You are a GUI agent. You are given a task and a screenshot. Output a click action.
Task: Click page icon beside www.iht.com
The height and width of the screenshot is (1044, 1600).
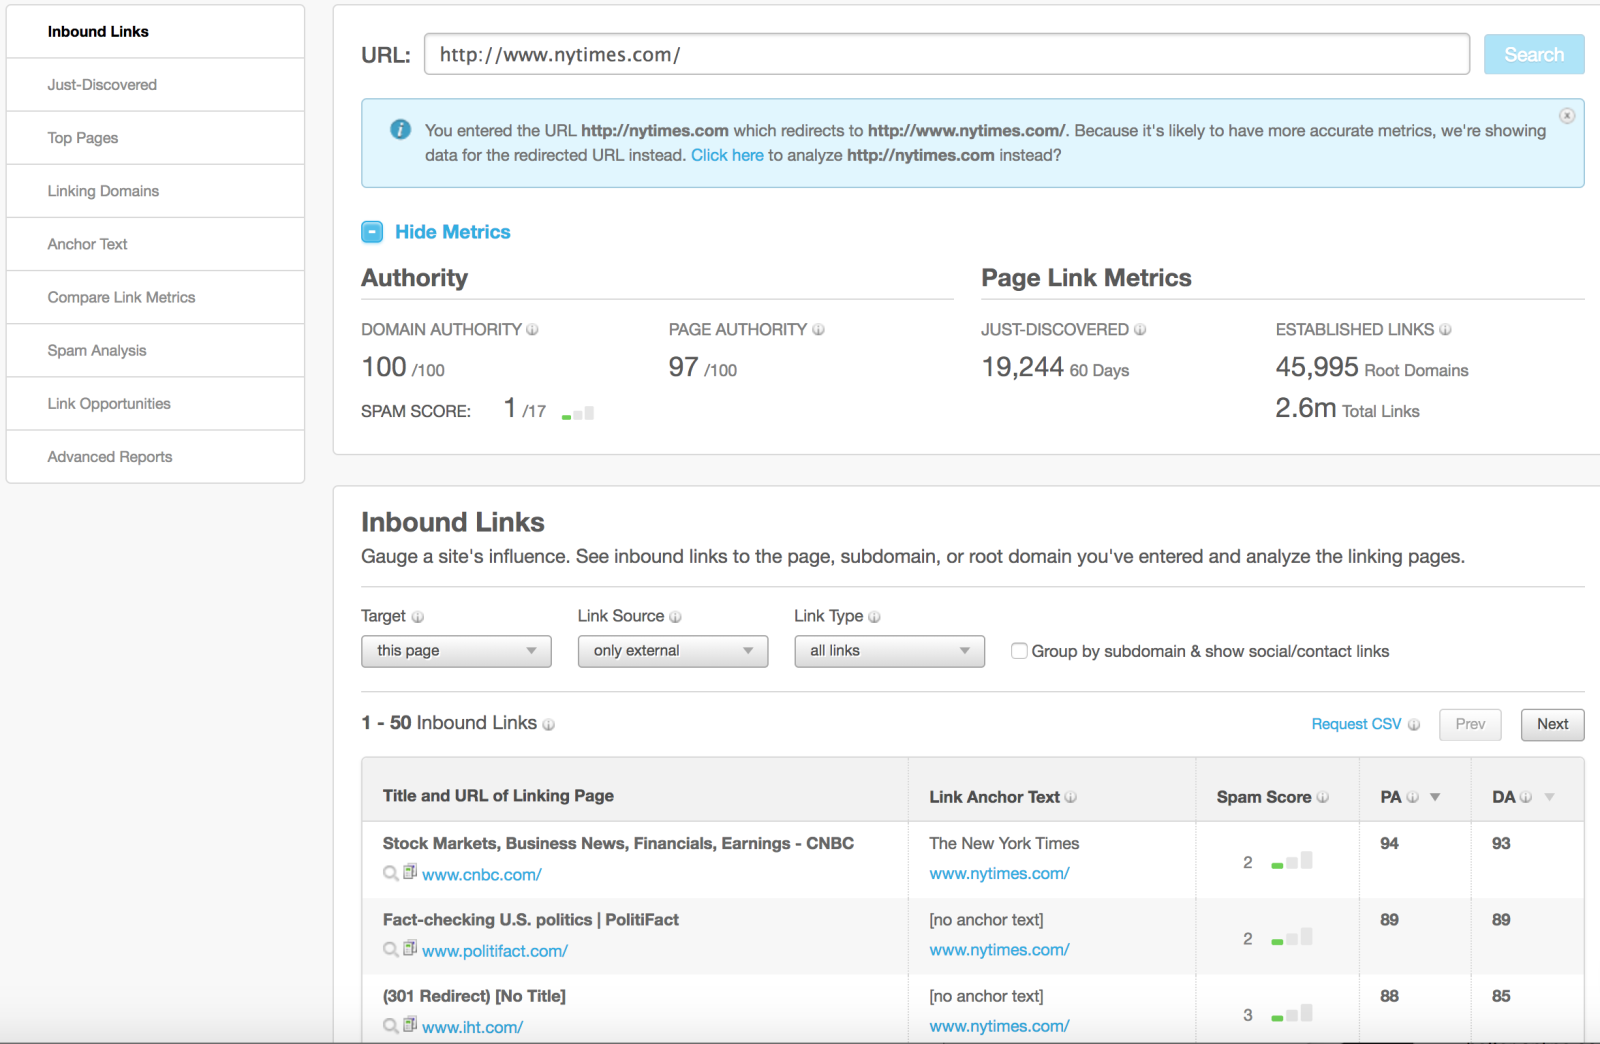[410, 1024]
